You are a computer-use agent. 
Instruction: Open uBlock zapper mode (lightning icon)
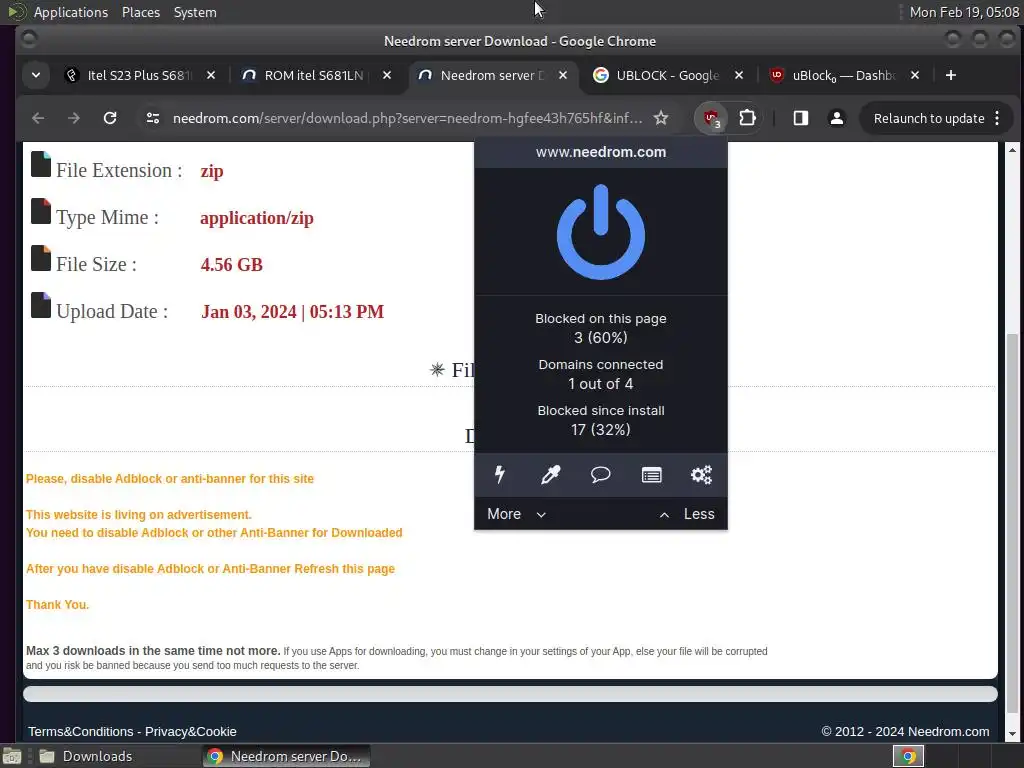coord(500,475)
